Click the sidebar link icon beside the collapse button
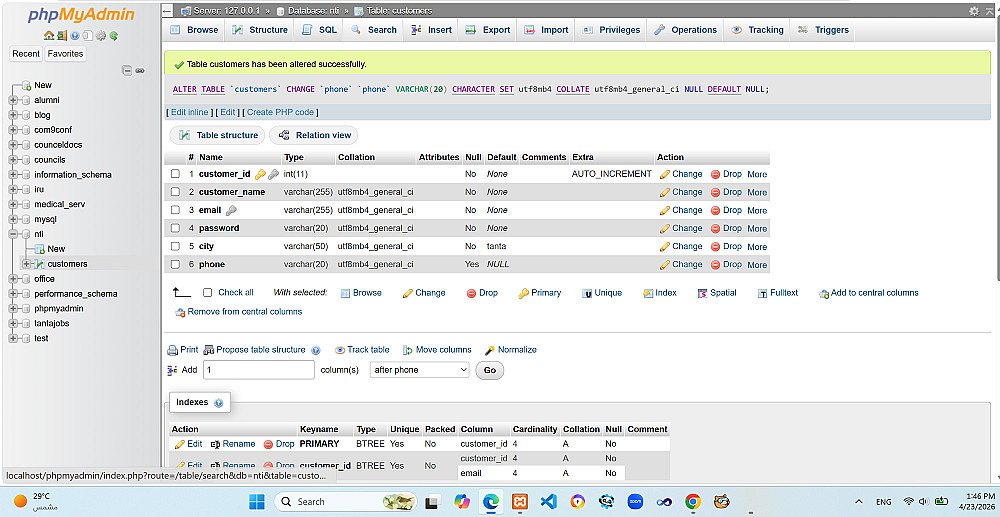This screenshot has height=517, width=1000. 140,70
